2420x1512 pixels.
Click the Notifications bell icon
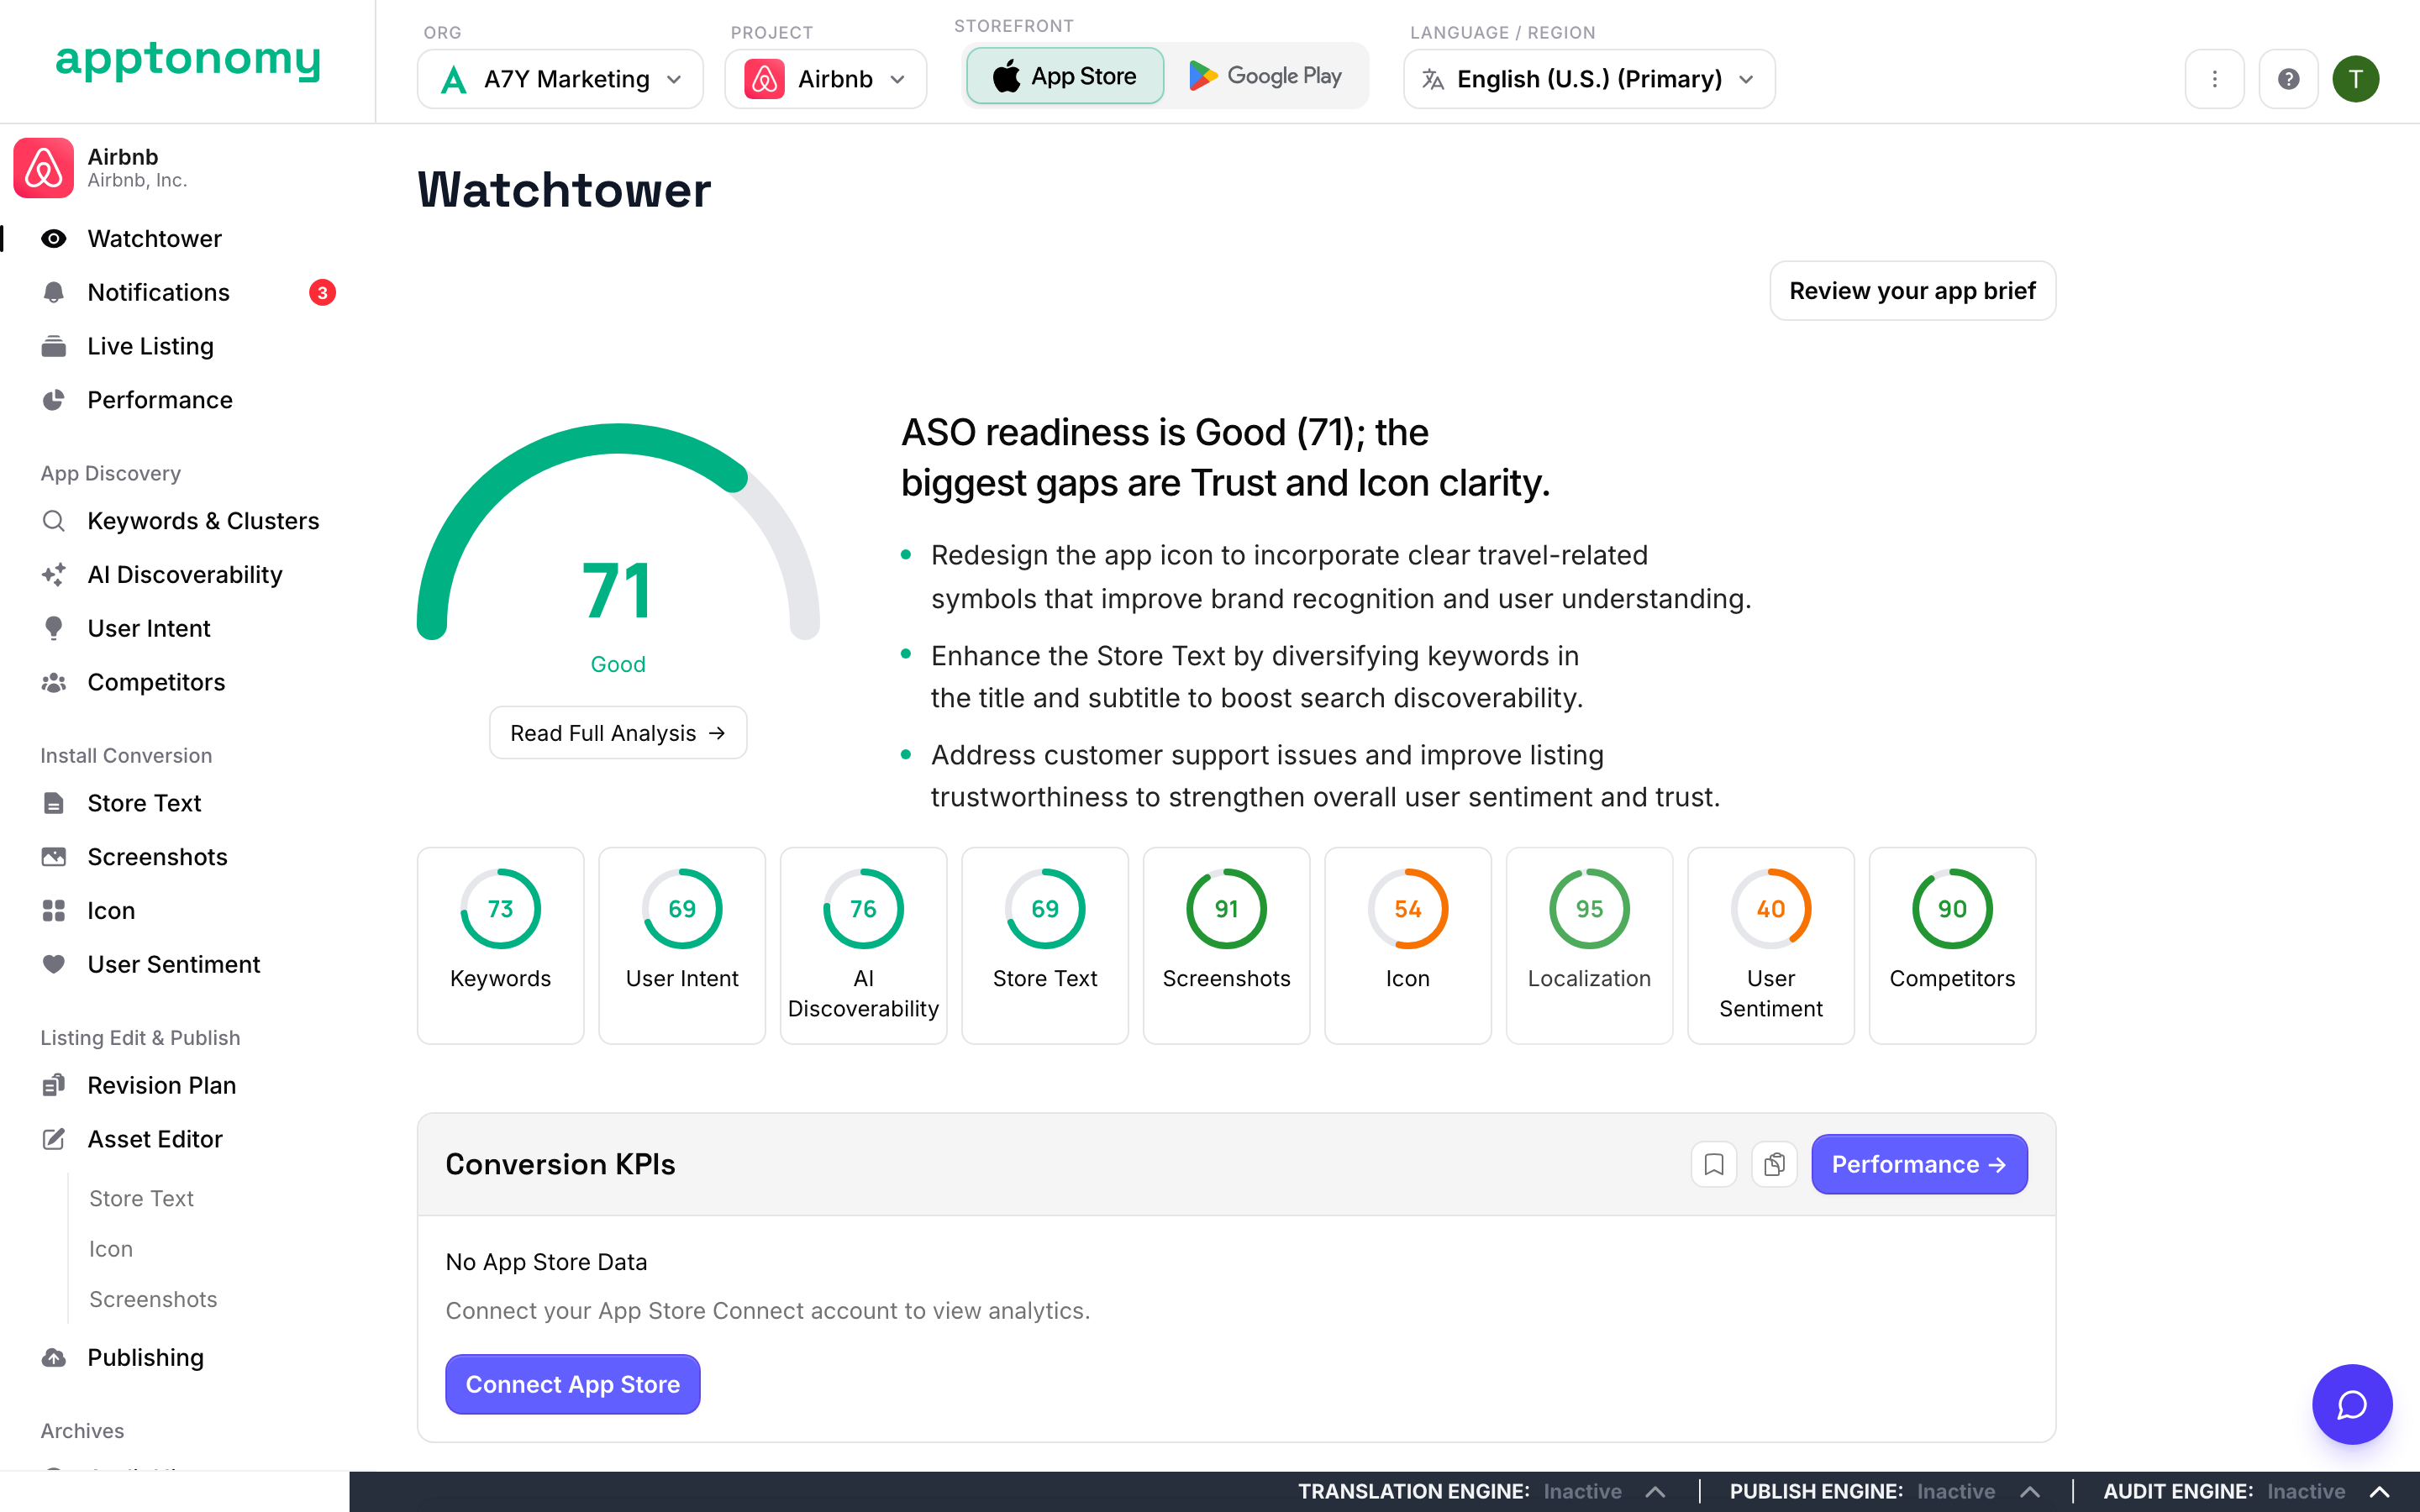[x=54, y=292]
